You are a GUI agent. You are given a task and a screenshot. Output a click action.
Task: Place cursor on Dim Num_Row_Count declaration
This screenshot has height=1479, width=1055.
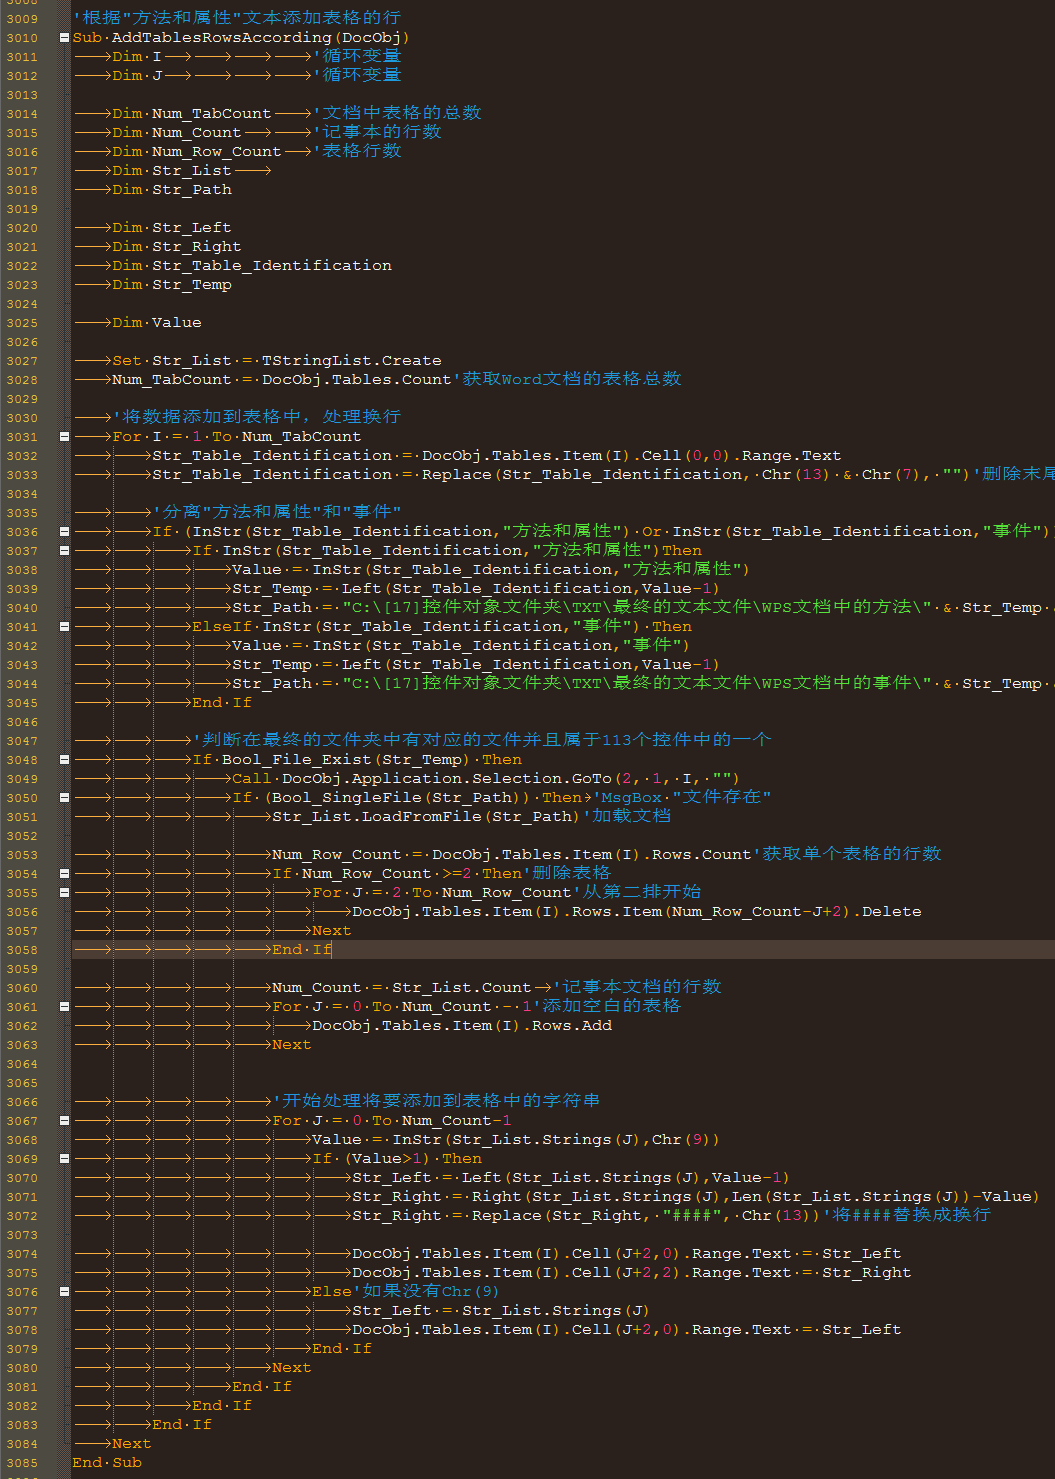click(196, 152)
